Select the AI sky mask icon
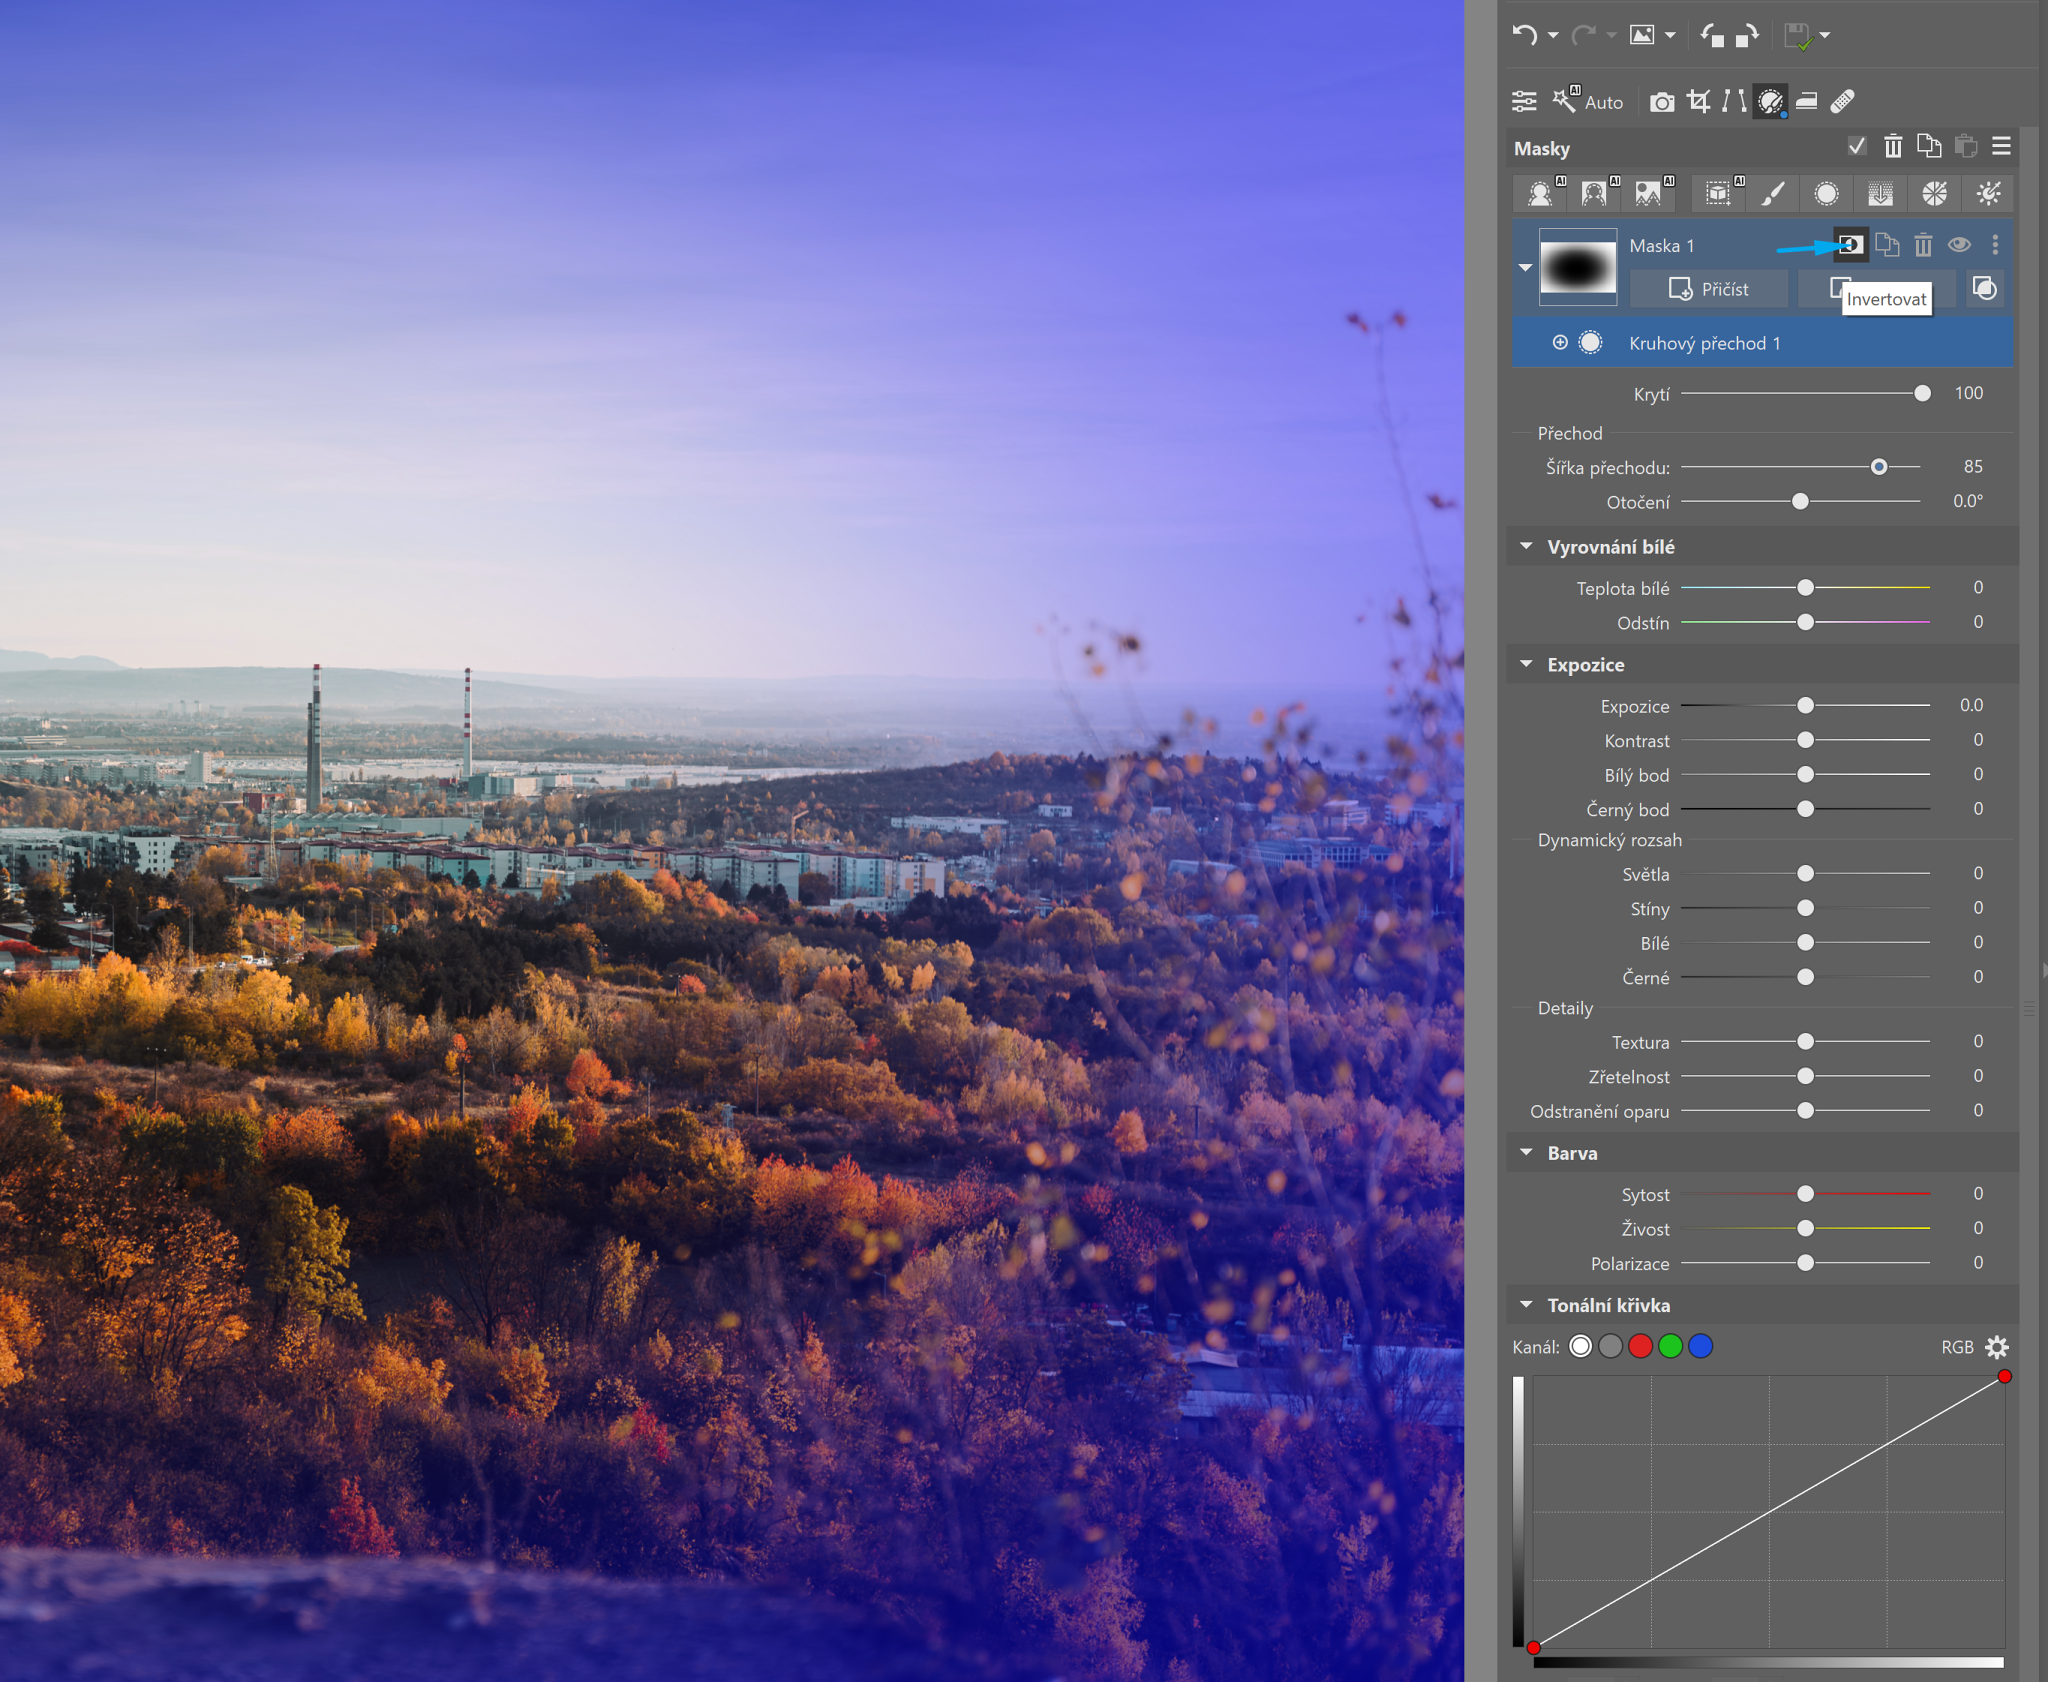The width and height of the screenshot is (2048, 1682). click(x=1648, y=194)
